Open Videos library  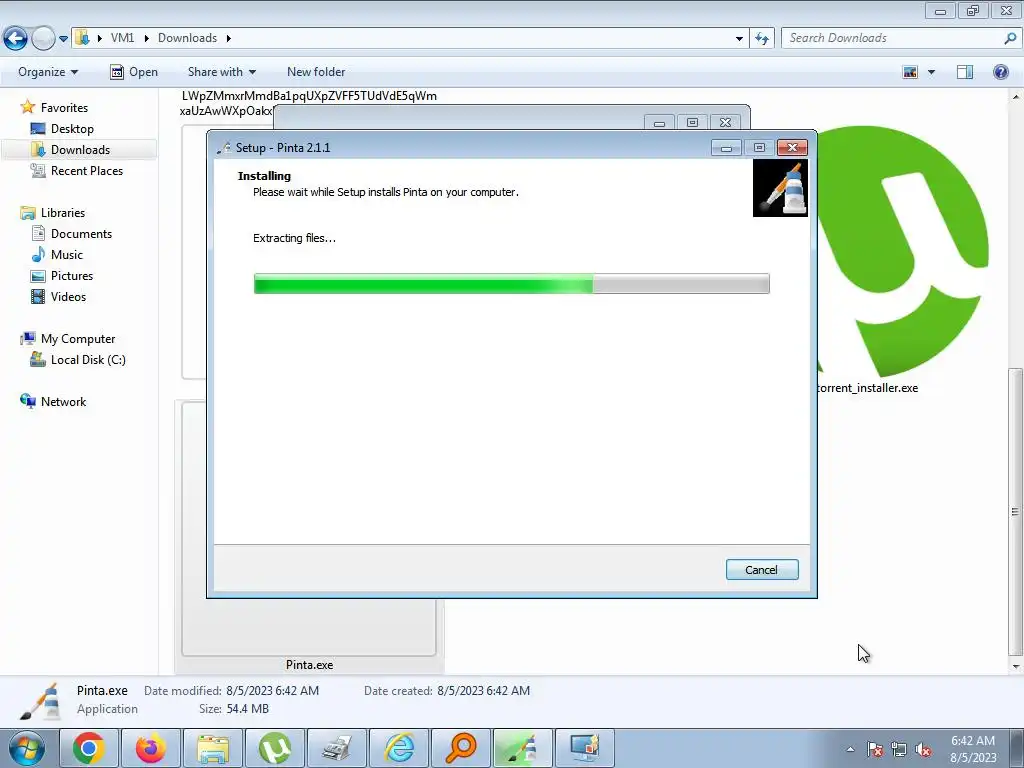[x=68, y=296]
